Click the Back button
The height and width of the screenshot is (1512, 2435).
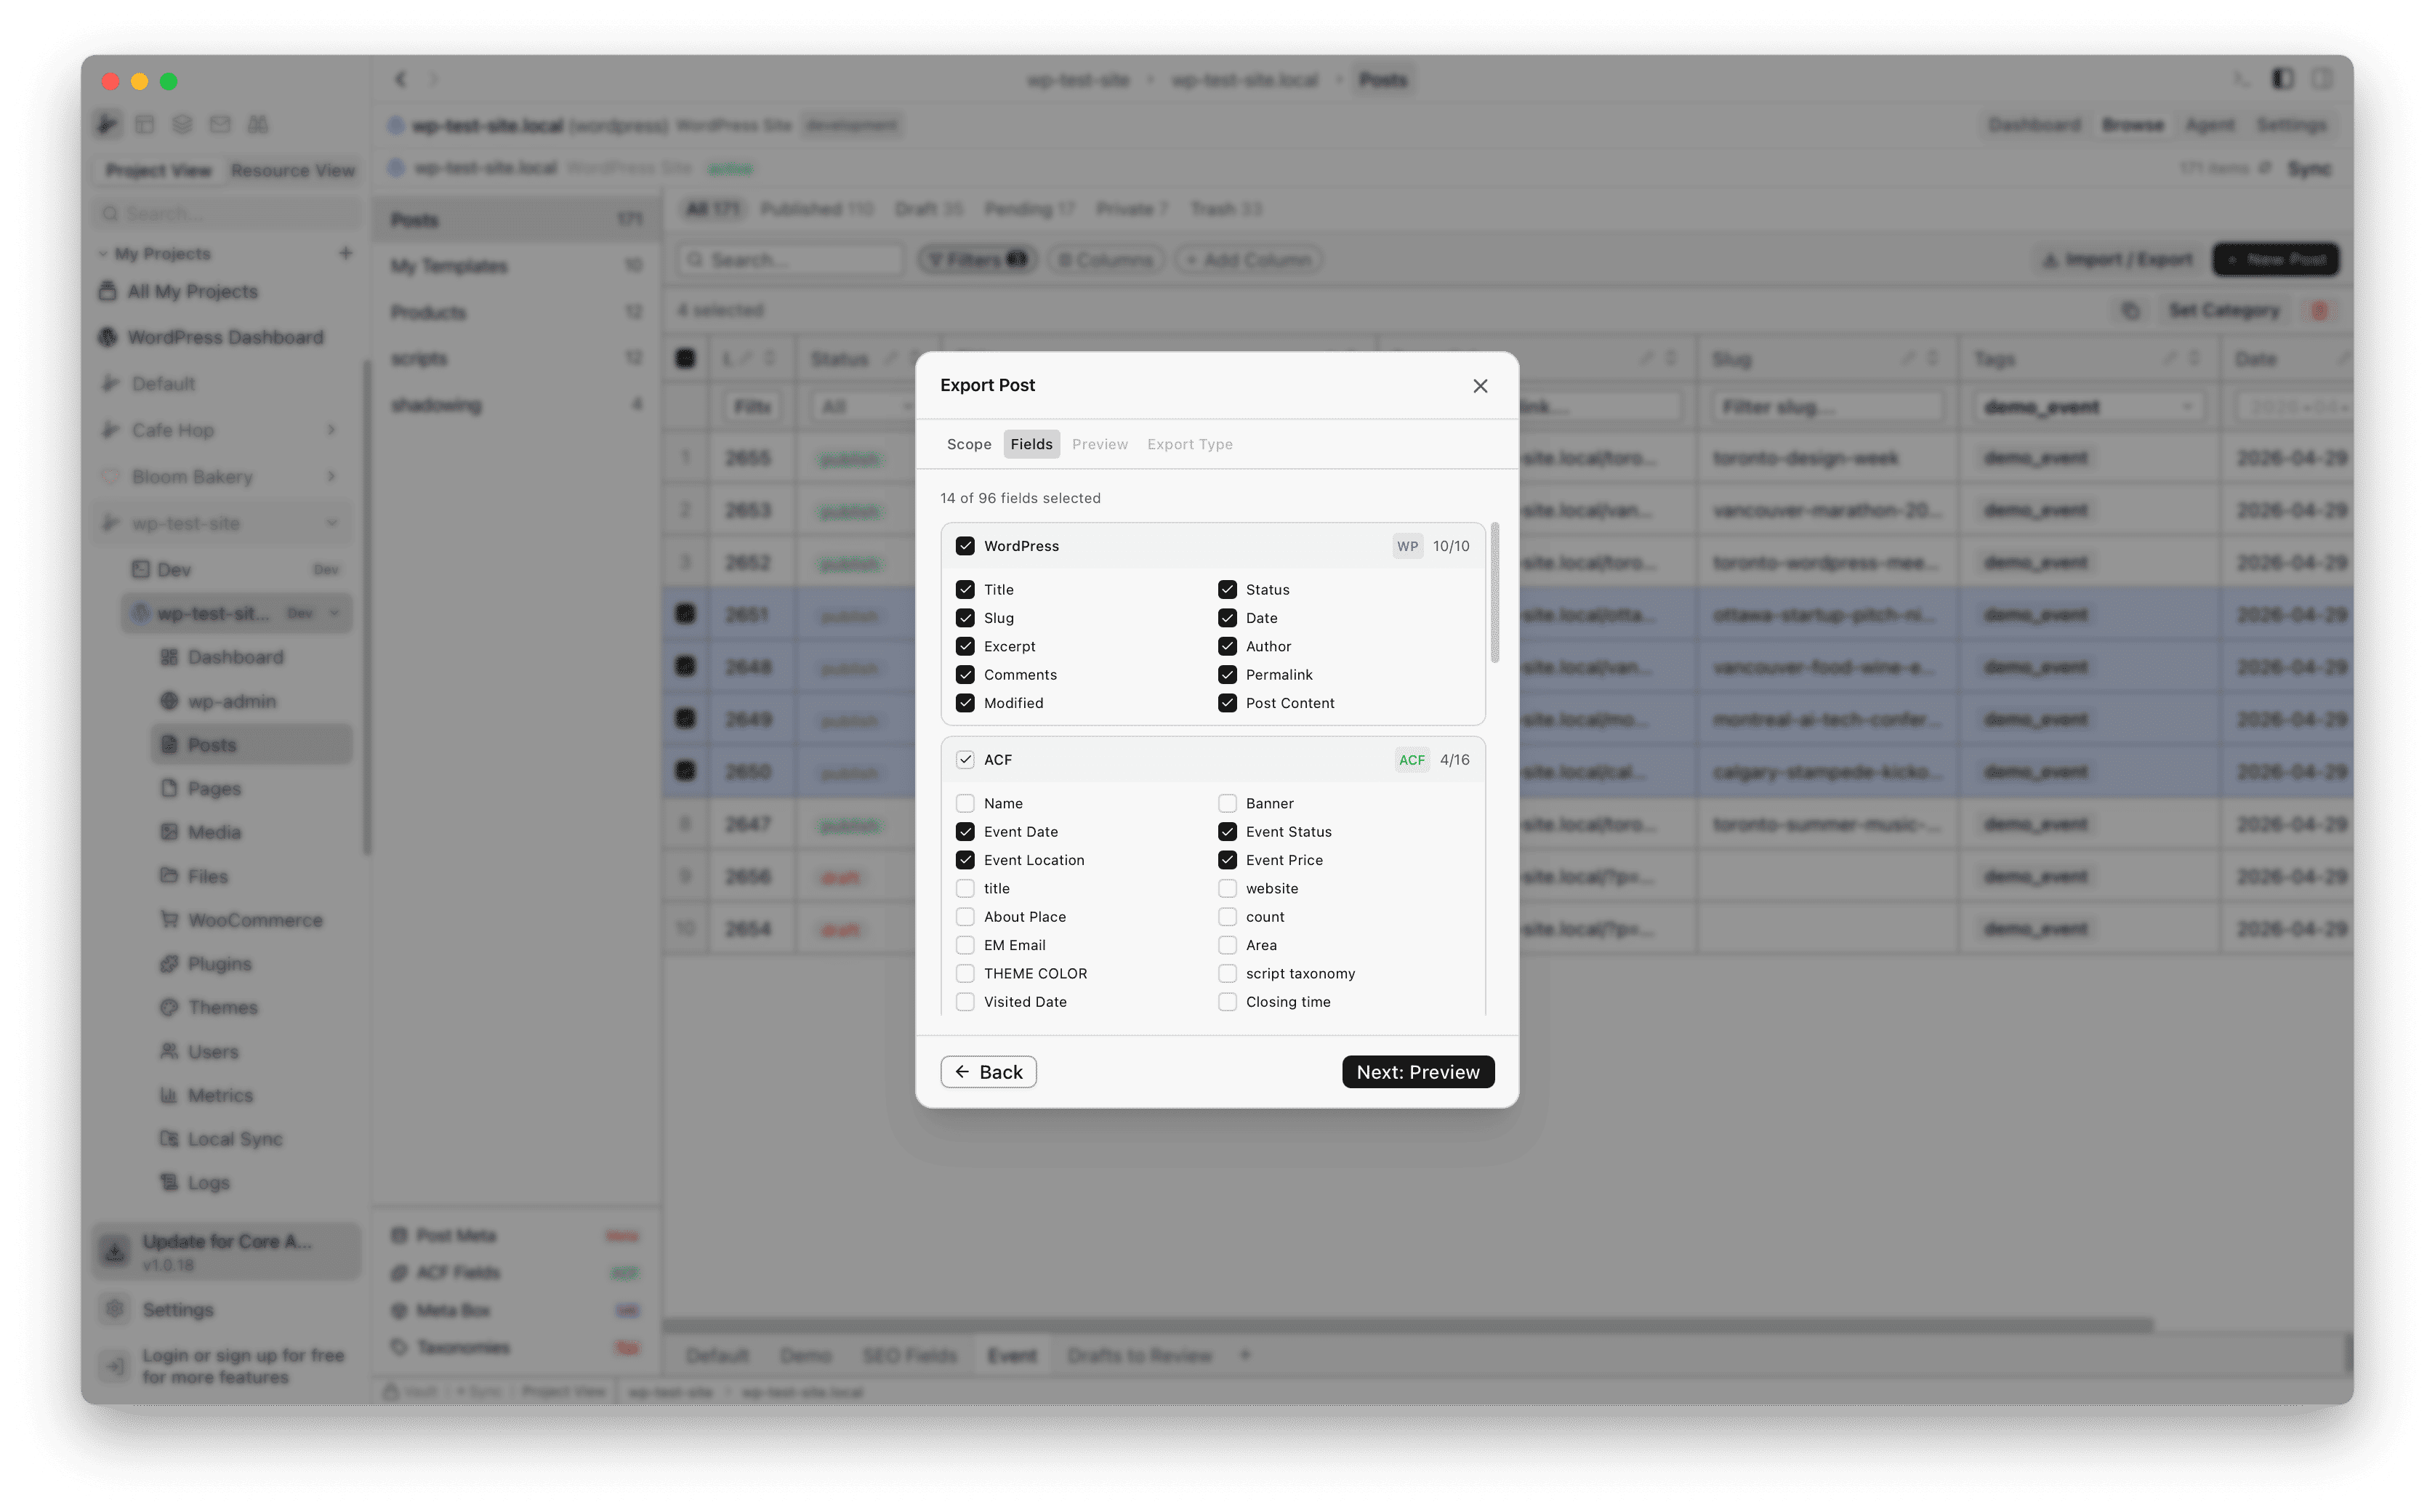click(988, 1072)
